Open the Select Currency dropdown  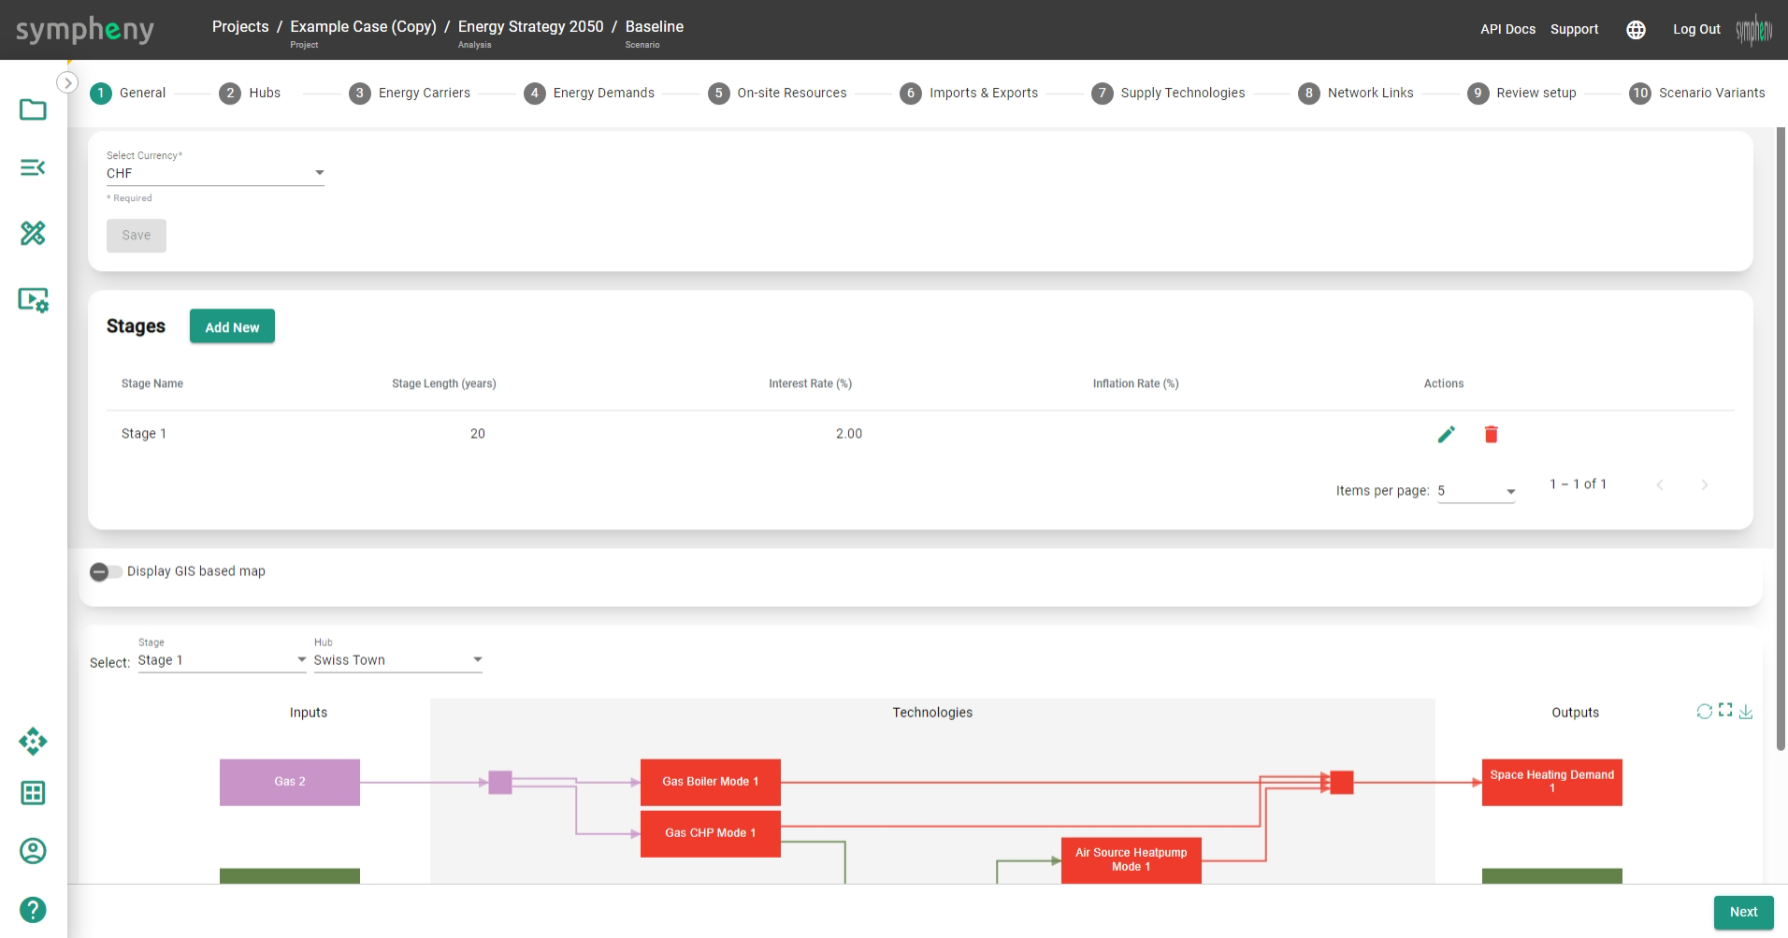pos(215,173)
